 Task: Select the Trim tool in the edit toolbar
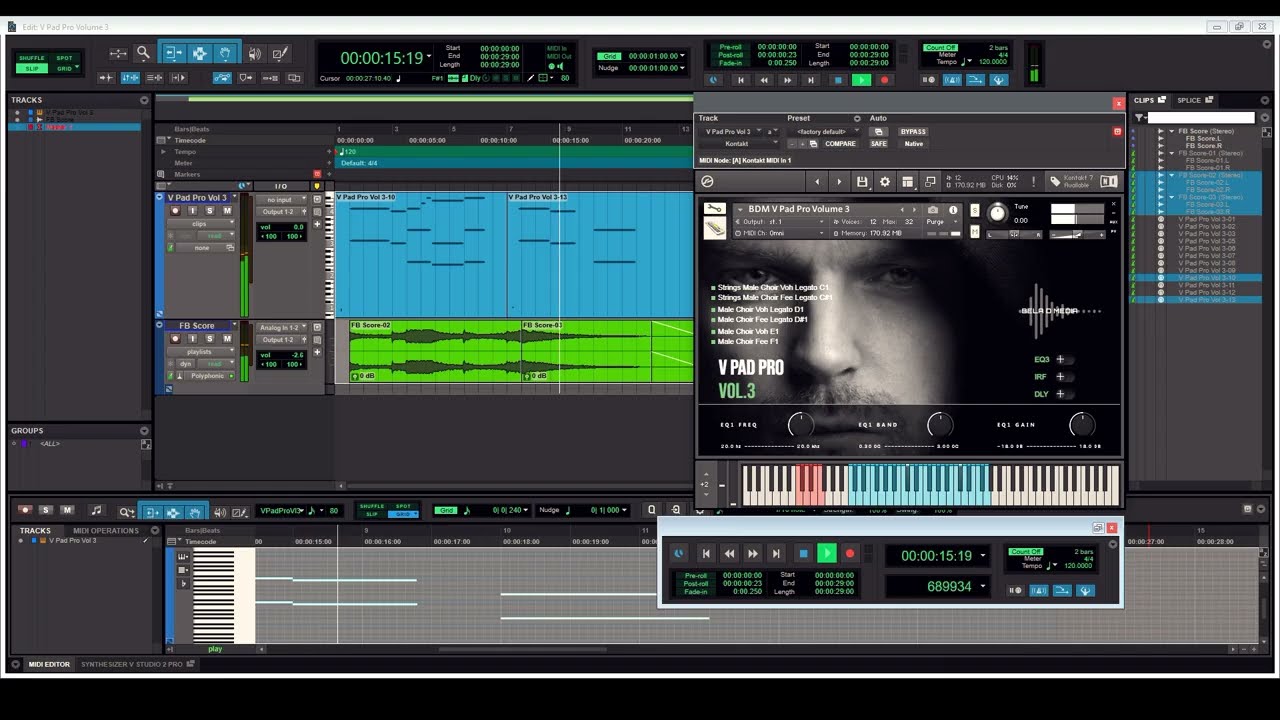[172, 54]
